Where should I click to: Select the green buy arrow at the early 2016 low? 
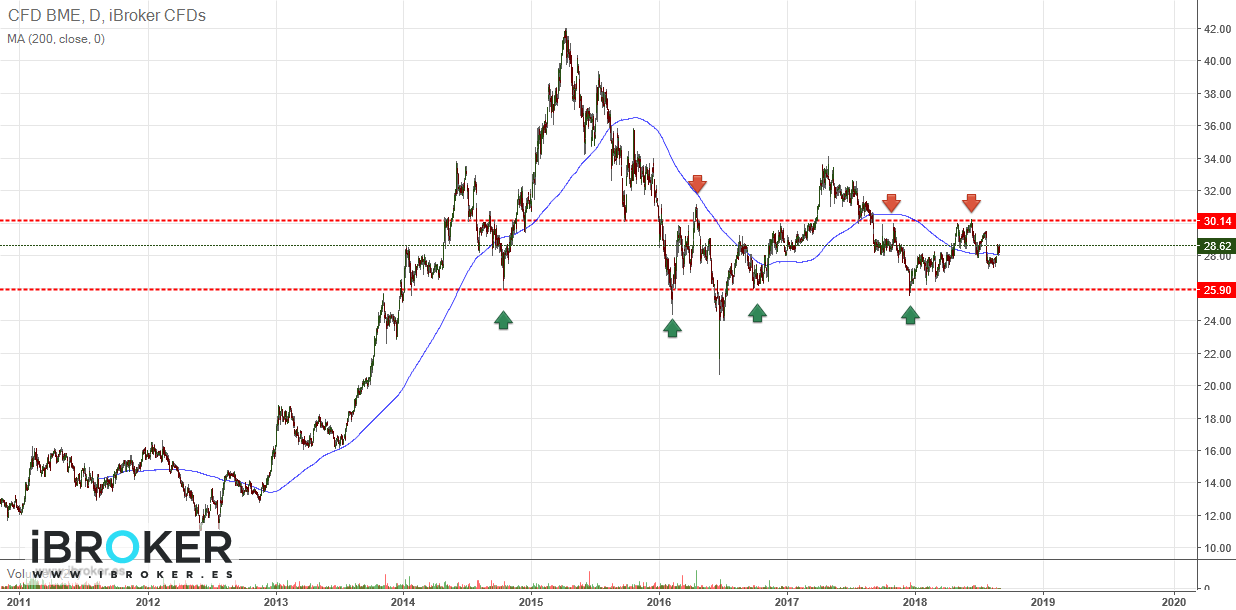coord(671,329)
